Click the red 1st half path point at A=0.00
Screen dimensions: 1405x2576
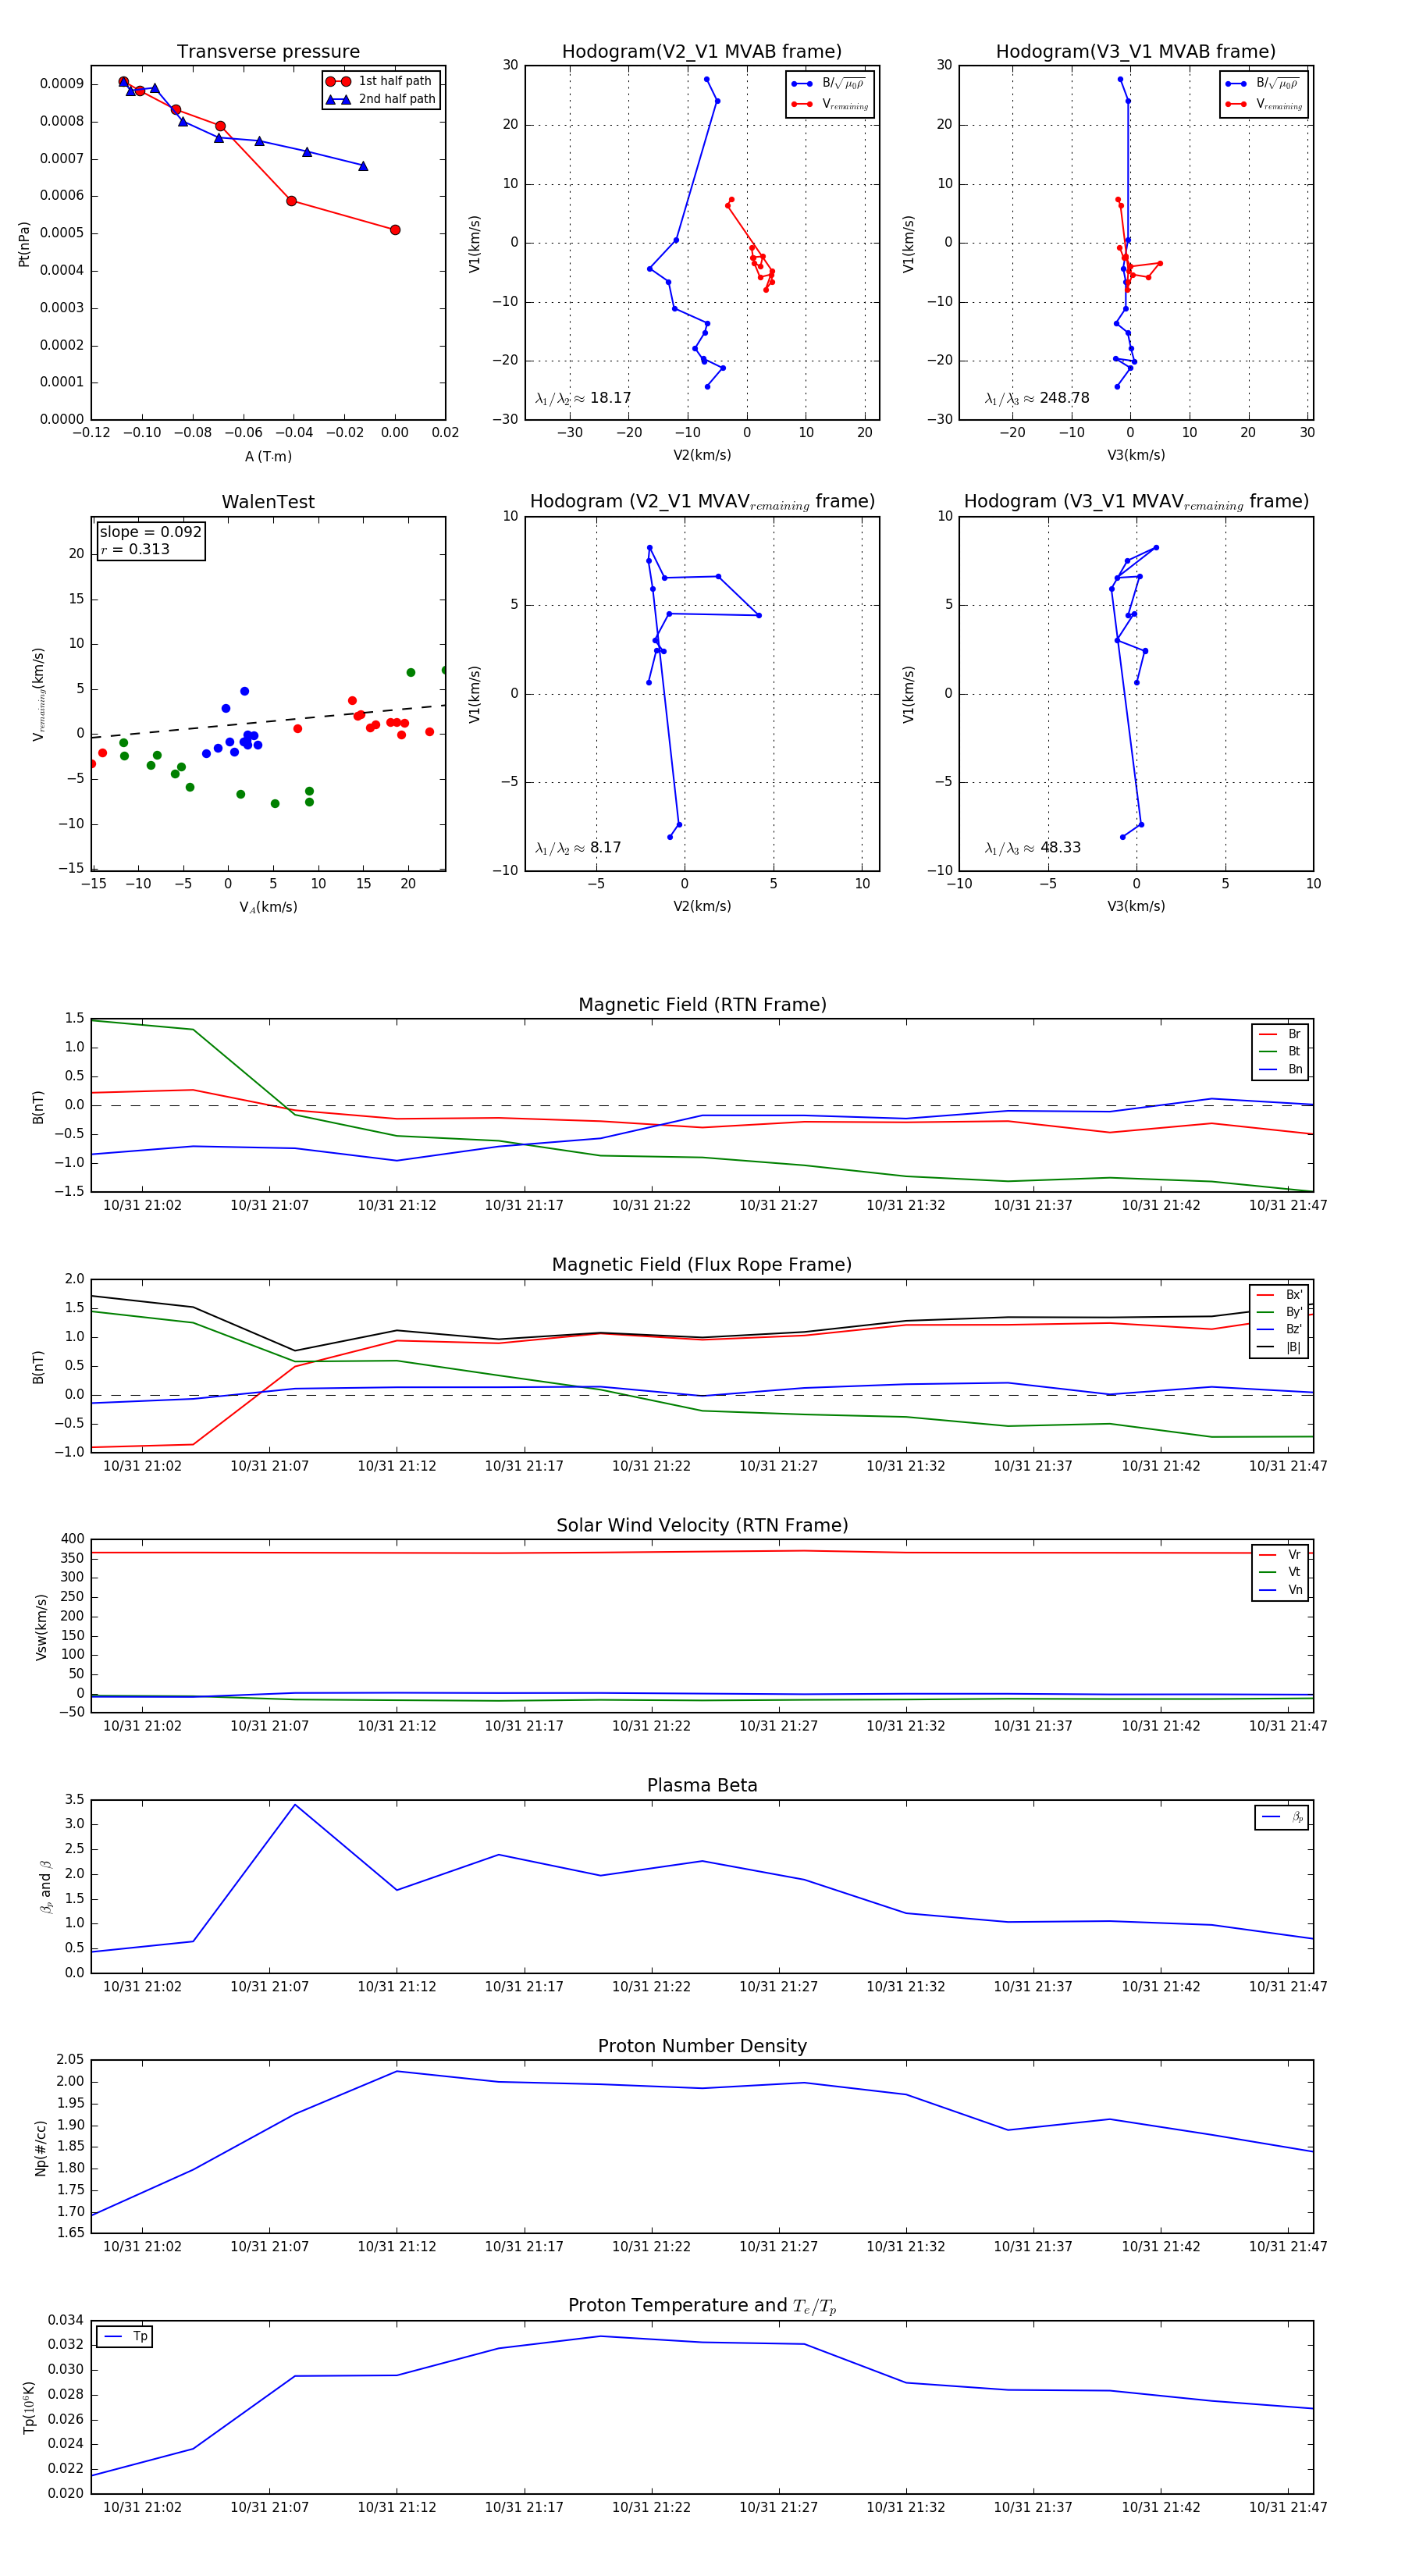tap(395, 230)
